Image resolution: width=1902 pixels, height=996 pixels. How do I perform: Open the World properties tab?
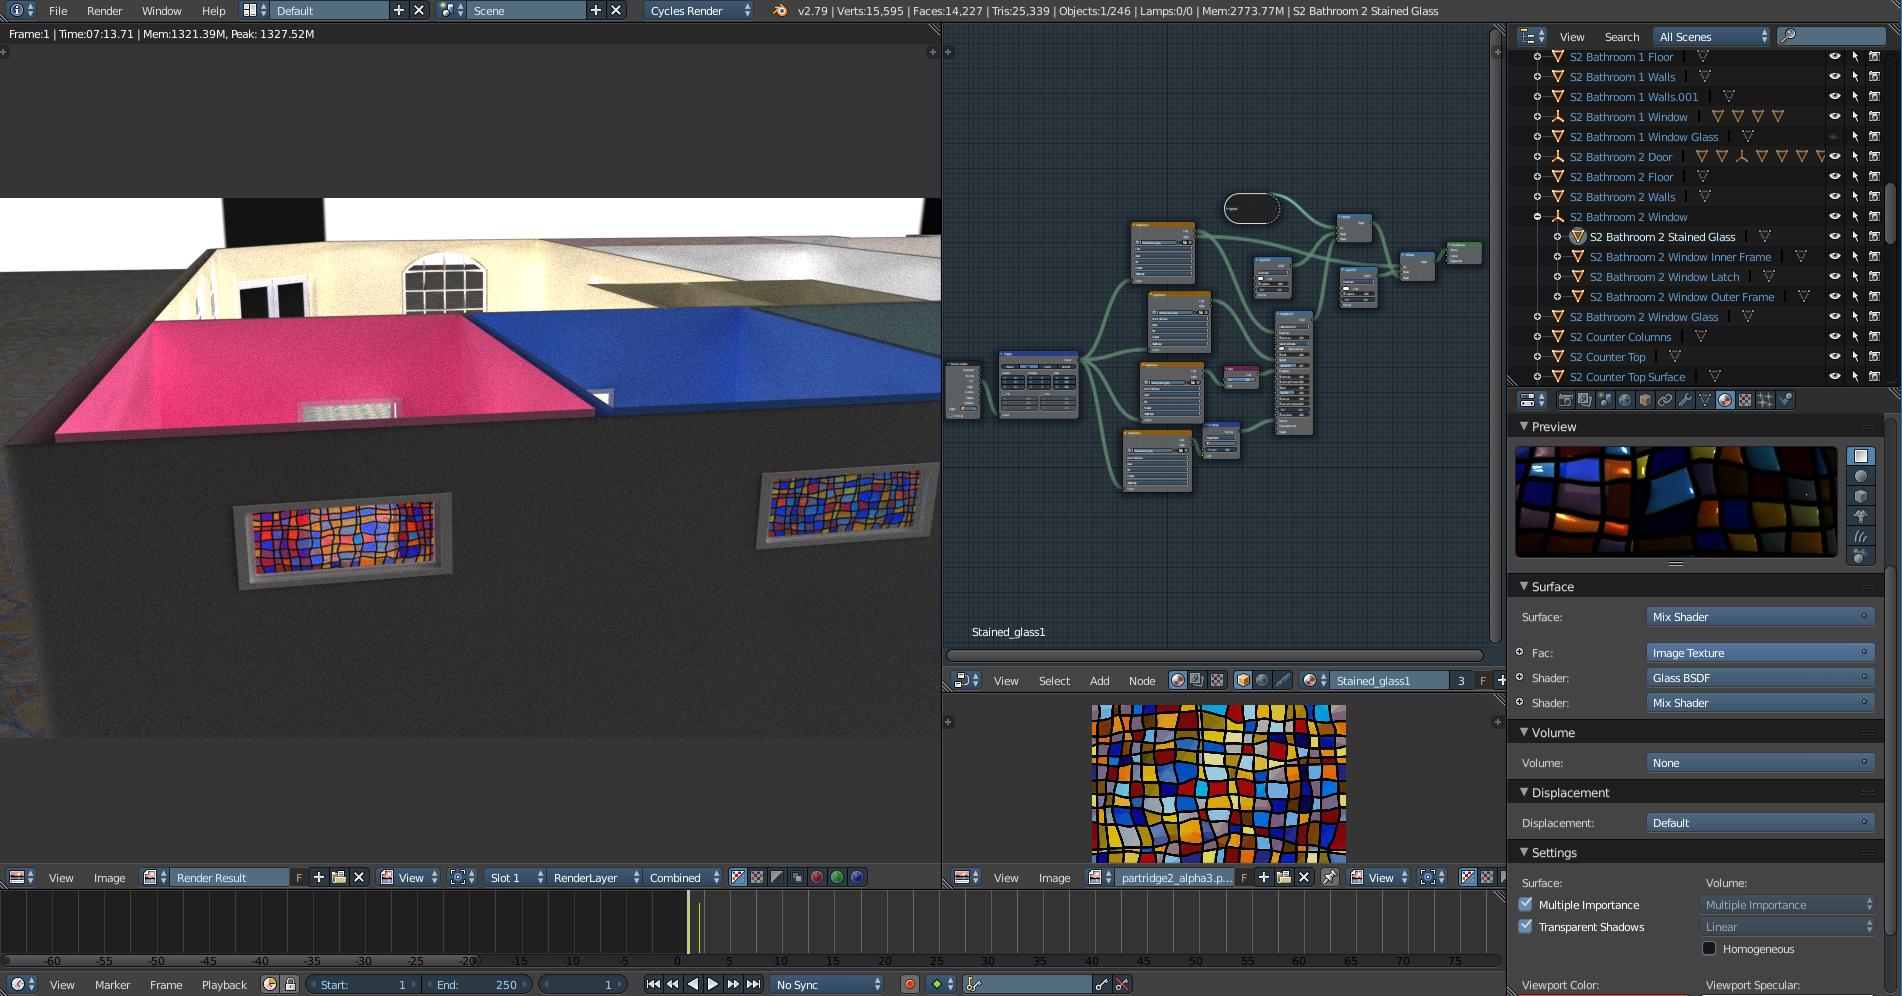[1624, 400]
